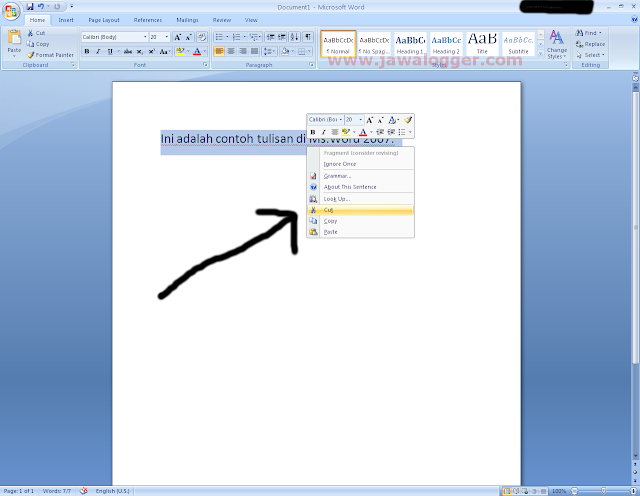Apply Heading 2 style

(x=446, y=44)
